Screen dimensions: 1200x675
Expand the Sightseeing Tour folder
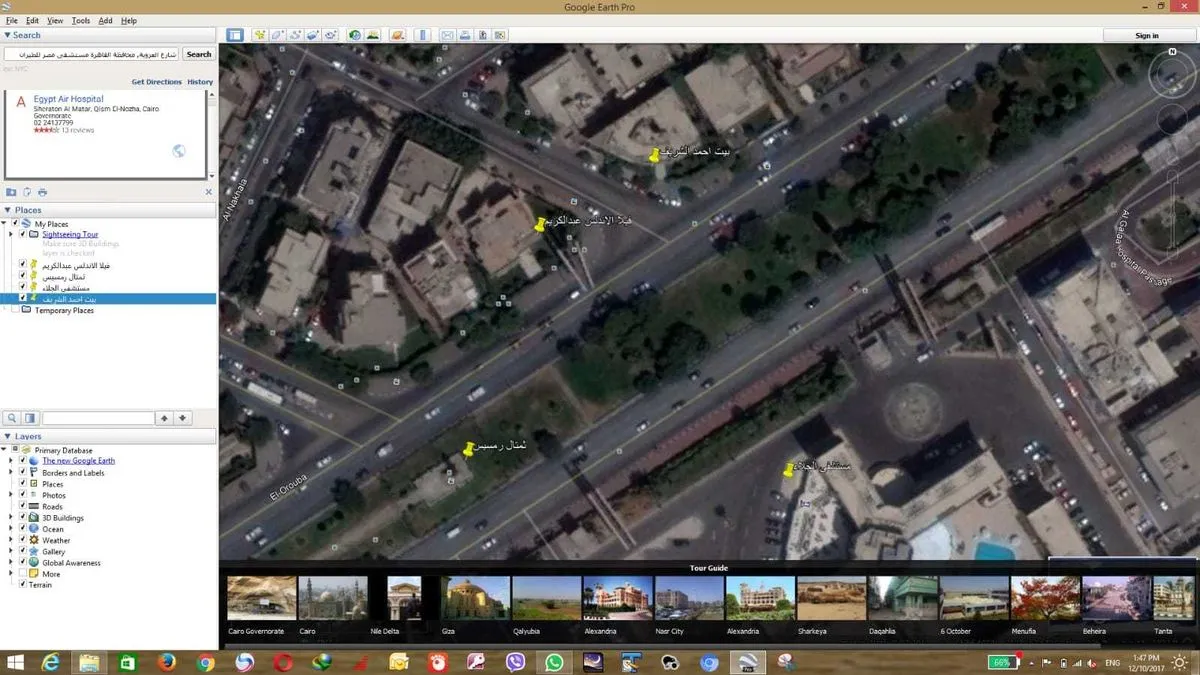tap(11, 234)
